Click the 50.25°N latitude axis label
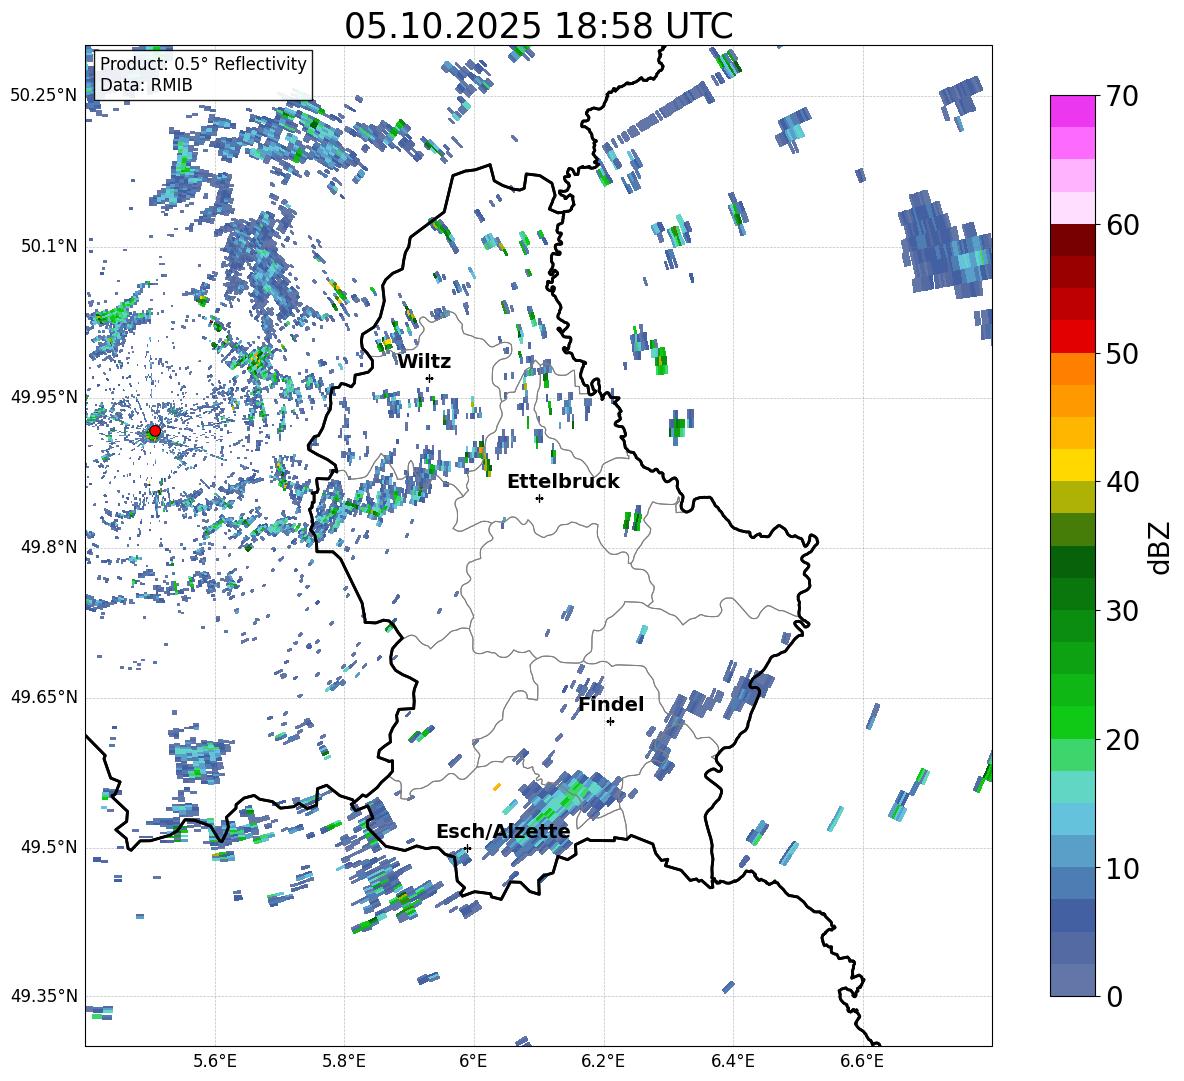Viewport: 1184px width, 1081px height. point(44,95)
